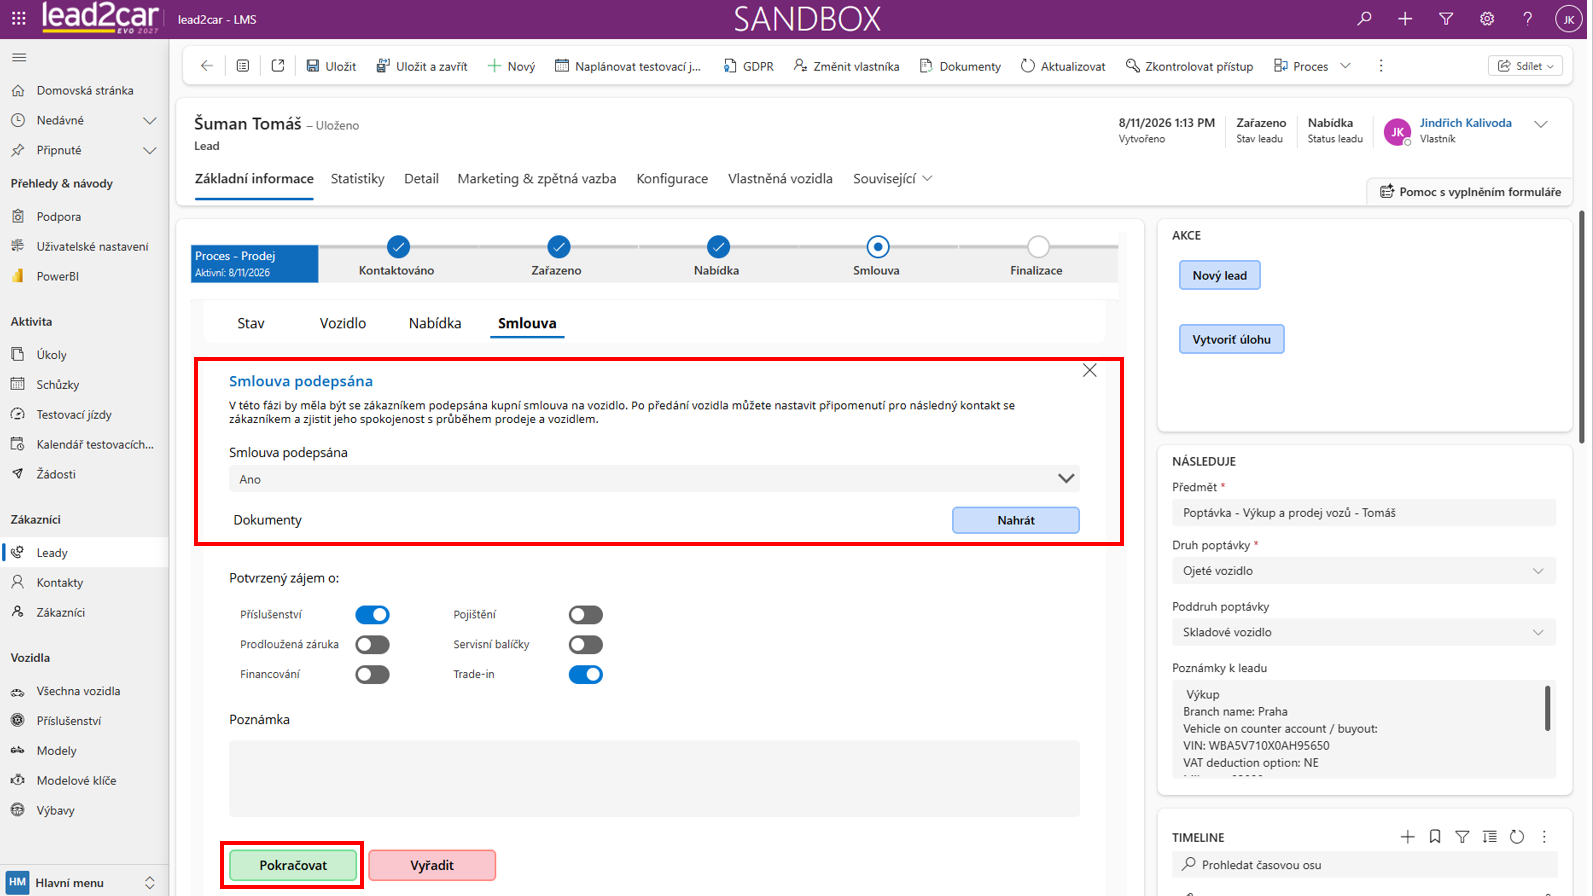Open the Poddruh poptávky dropdown
The width and height of the screenshot is (1593, 896).
(1364, 632)
